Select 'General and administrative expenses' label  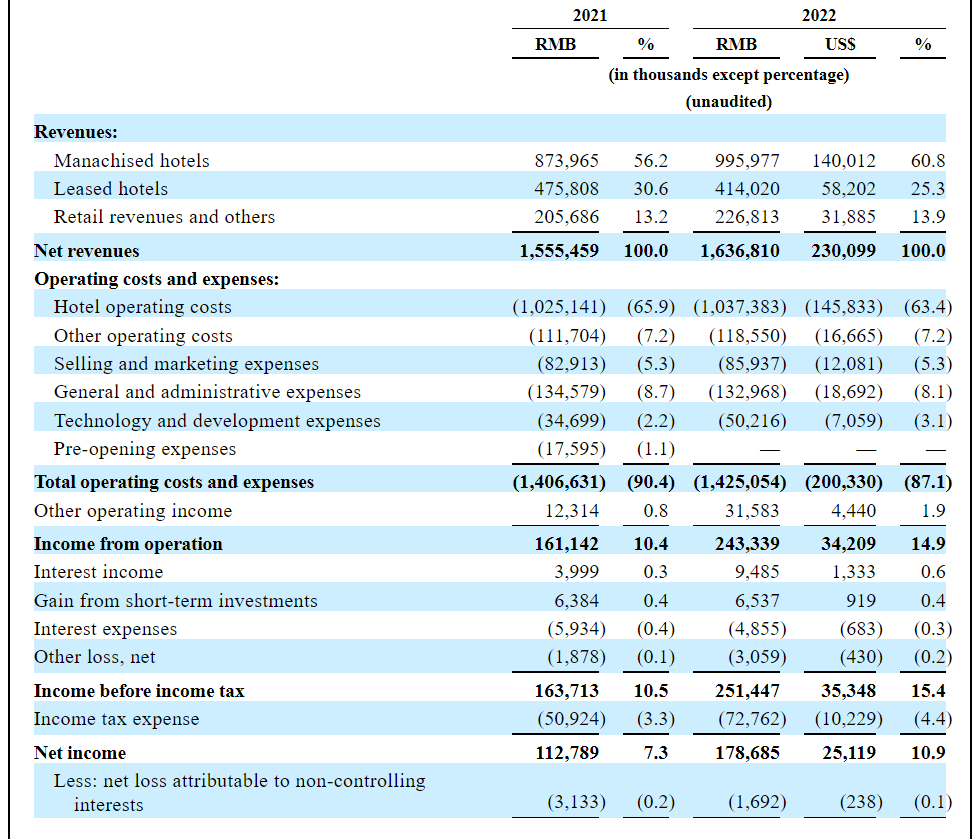207,391
